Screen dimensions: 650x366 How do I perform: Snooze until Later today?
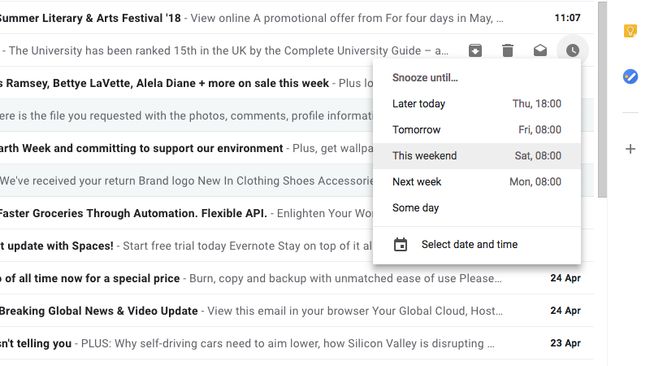pyautogui.click(x=477, y=104)
